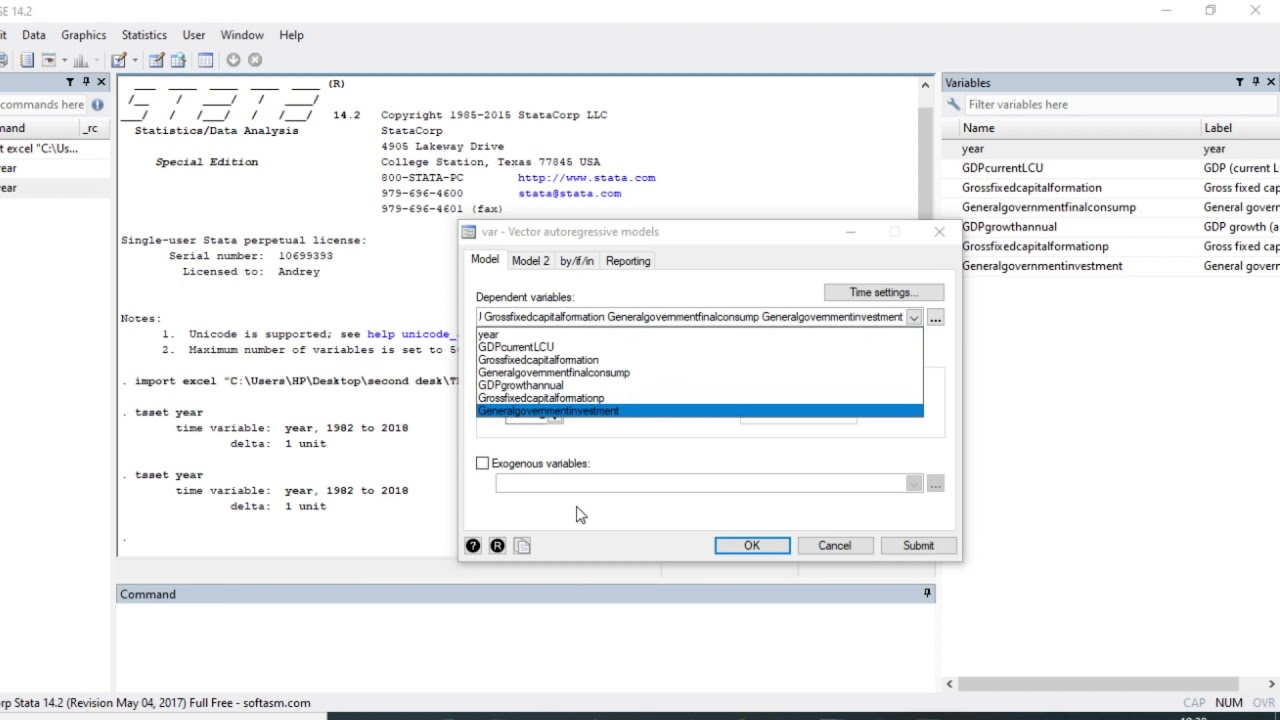Pin the Review panel

point(86,82)
